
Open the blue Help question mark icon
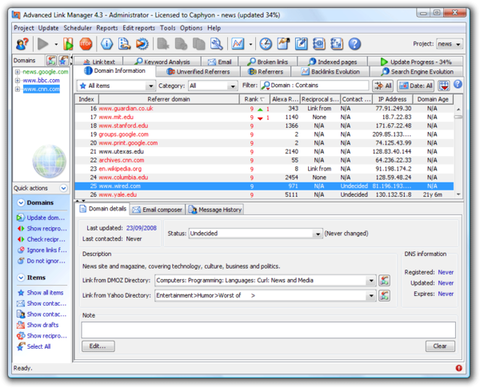(355, 44)
